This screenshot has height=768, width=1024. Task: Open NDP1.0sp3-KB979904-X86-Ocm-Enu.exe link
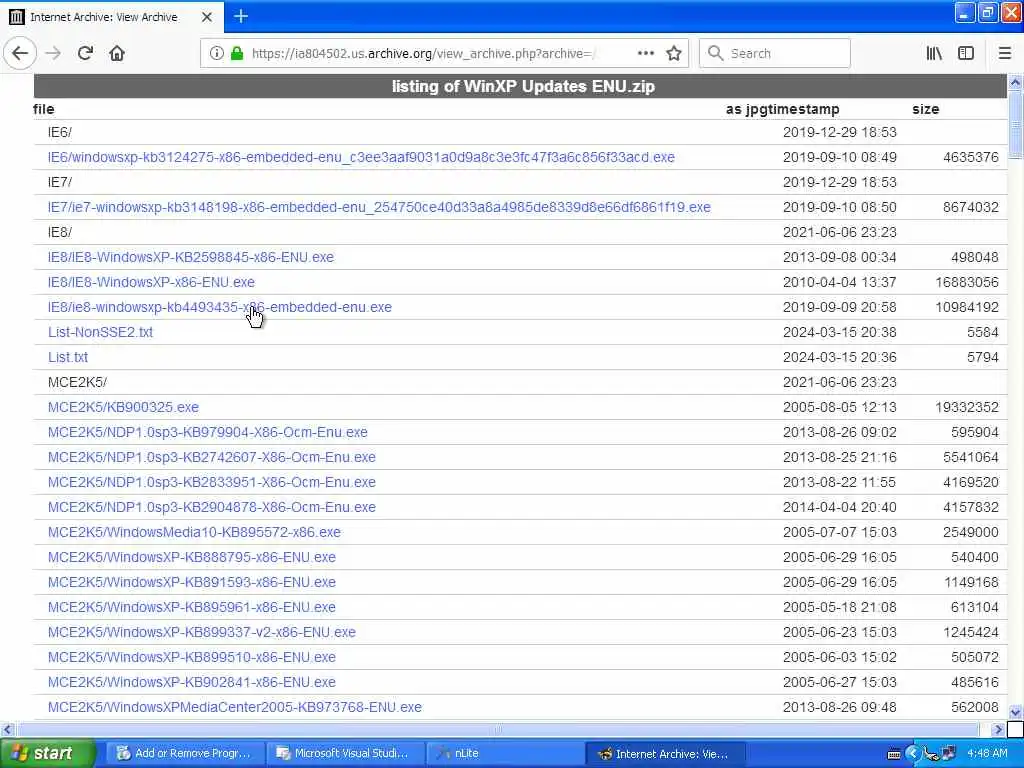tap(208, 432)
